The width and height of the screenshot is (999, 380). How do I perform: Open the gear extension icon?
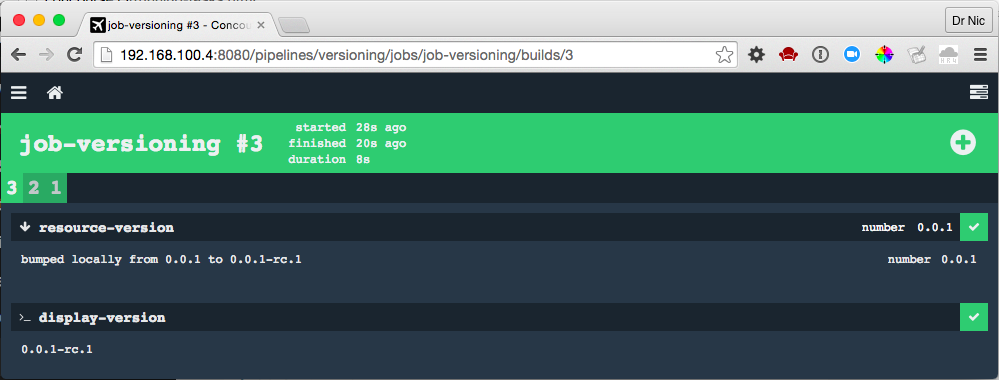point(756,55)
